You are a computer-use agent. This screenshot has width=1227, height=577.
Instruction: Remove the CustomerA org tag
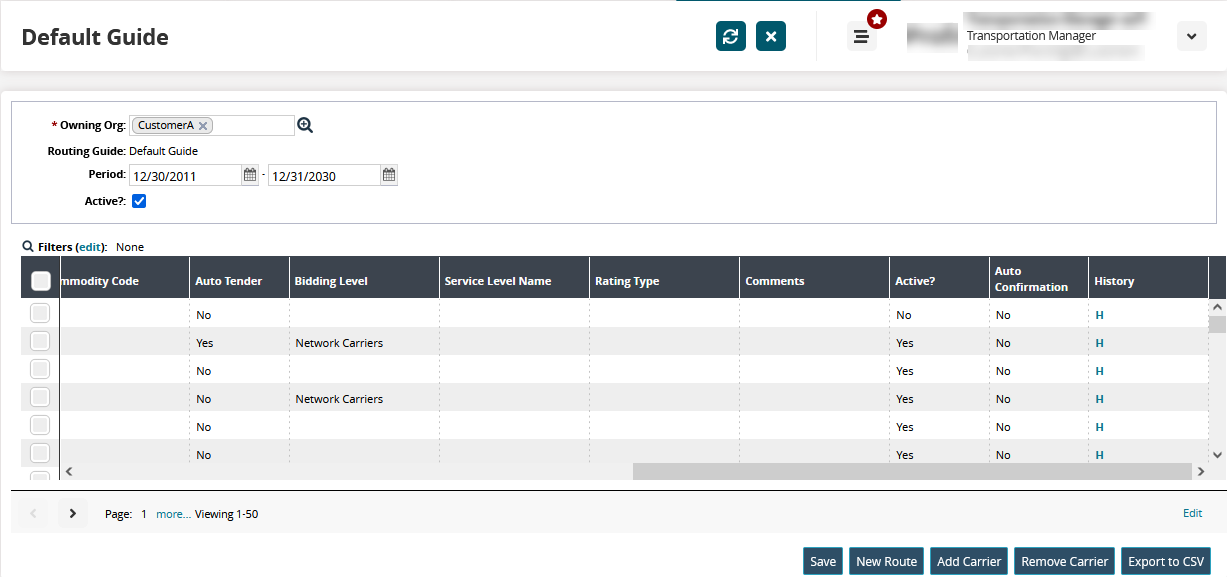point(203,126)
